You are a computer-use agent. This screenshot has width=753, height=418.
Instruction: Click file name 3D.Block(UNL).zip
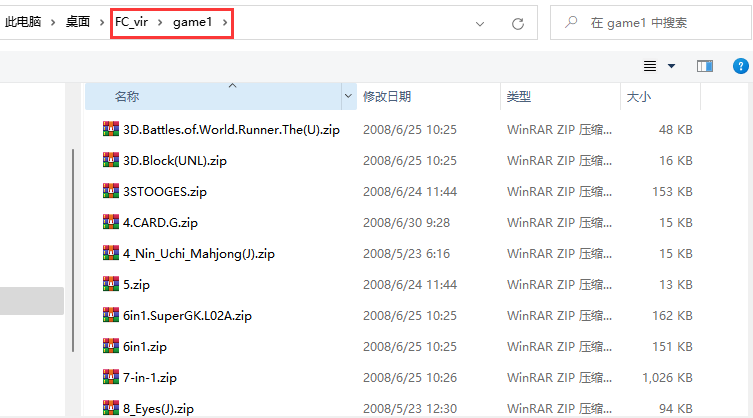point(175,160)
